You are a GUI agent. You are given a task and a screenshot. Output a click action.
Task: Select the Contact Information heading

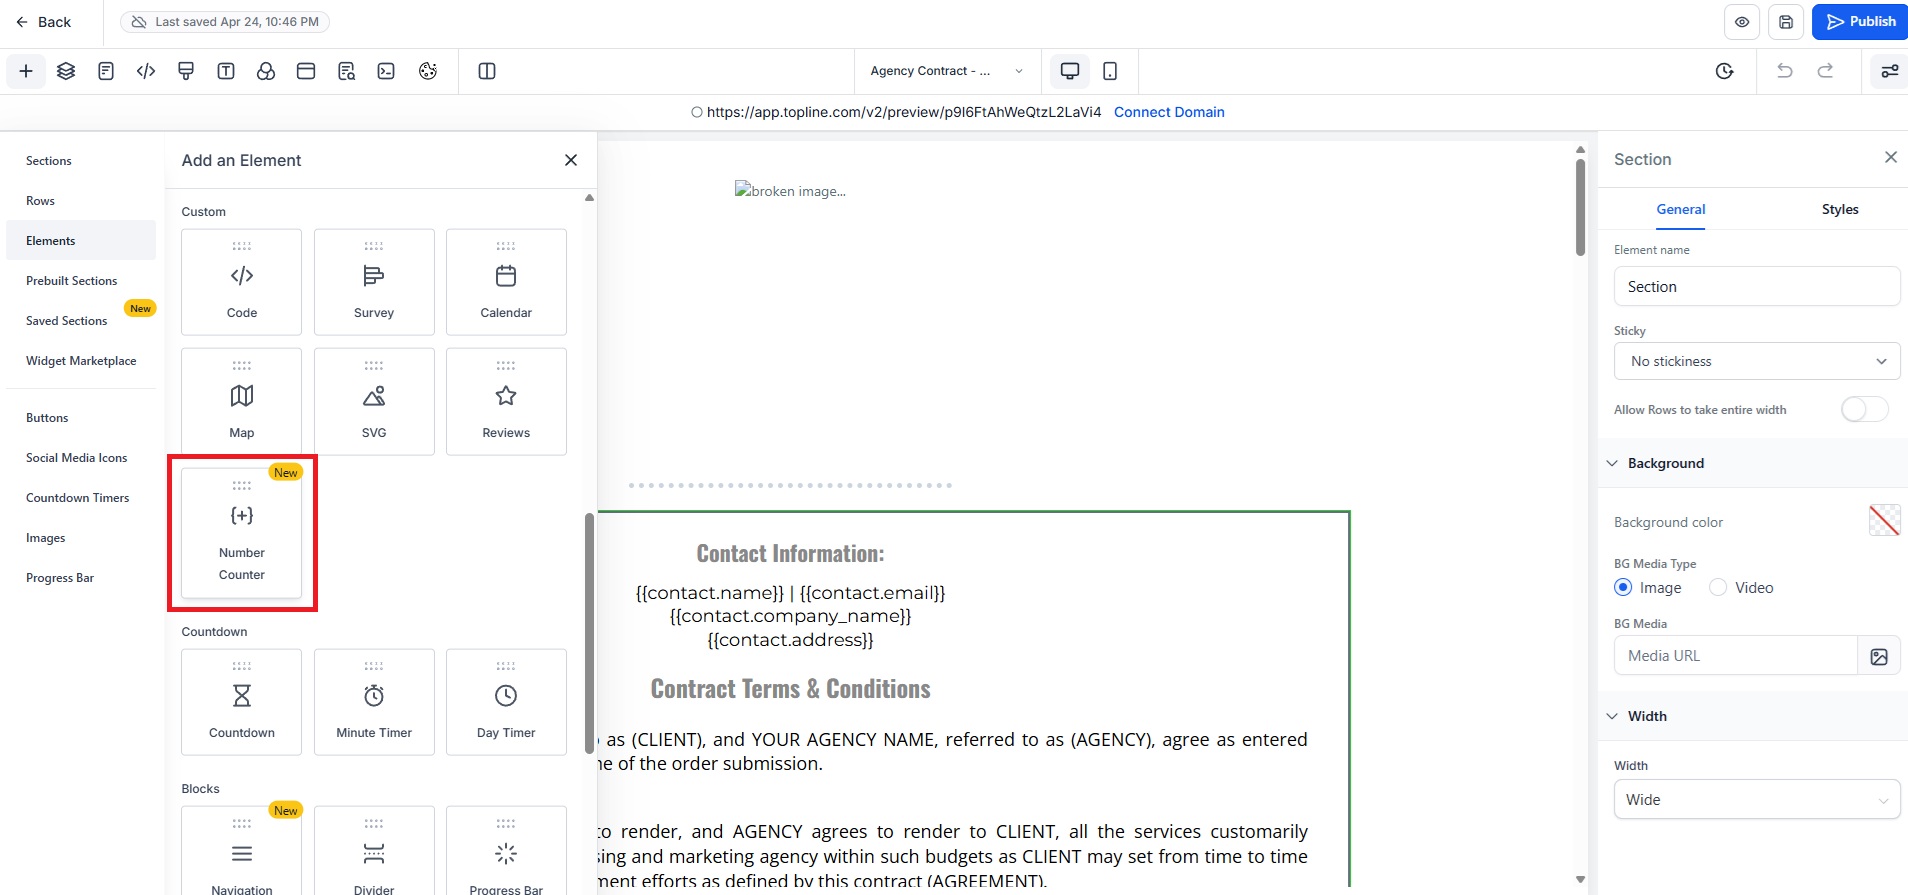tap(790, 554)
